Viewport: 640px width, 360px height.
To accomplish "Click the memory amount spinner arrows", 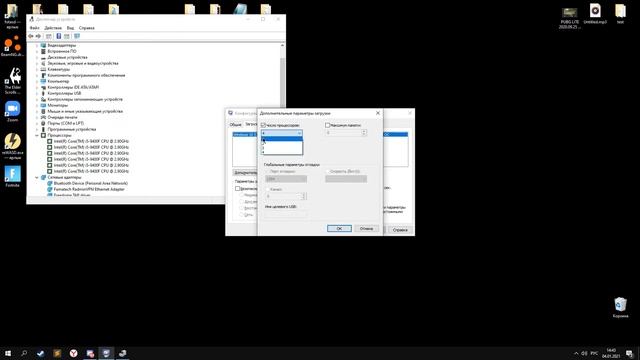I will pos(364,133).
